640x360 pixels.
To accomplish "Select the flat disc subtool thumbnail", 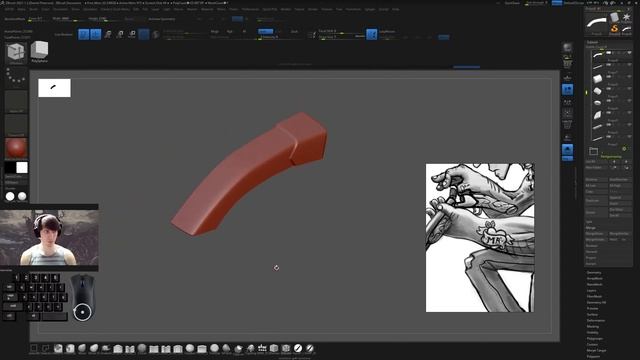I will [598, 102].
